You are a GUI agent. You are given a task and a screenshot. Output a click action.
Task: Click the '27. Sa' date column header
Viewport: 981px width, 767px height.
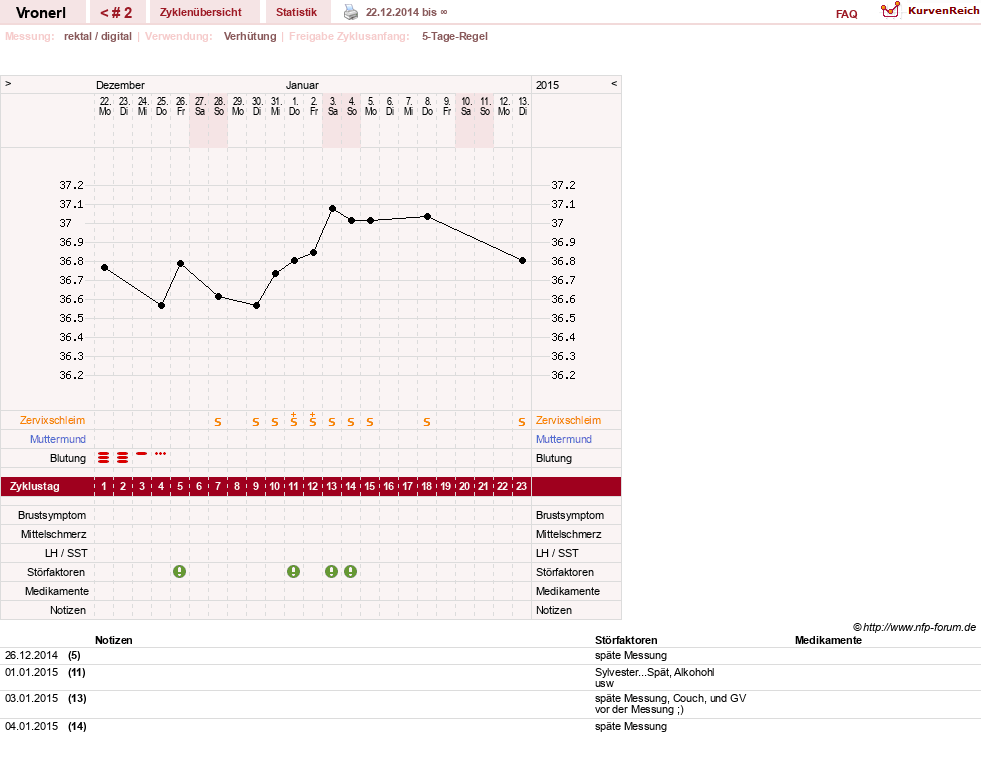point(200,106)
